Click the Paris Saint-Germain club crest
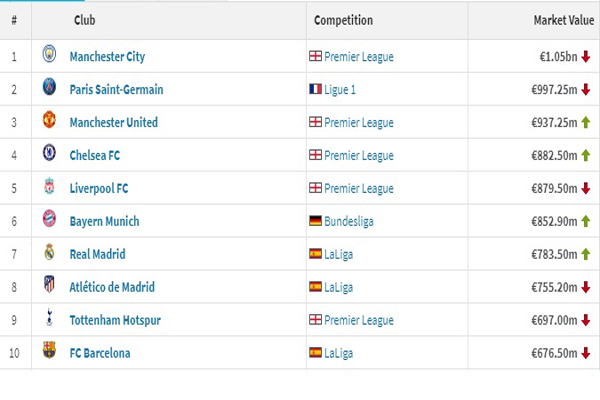 pos(49,89)
